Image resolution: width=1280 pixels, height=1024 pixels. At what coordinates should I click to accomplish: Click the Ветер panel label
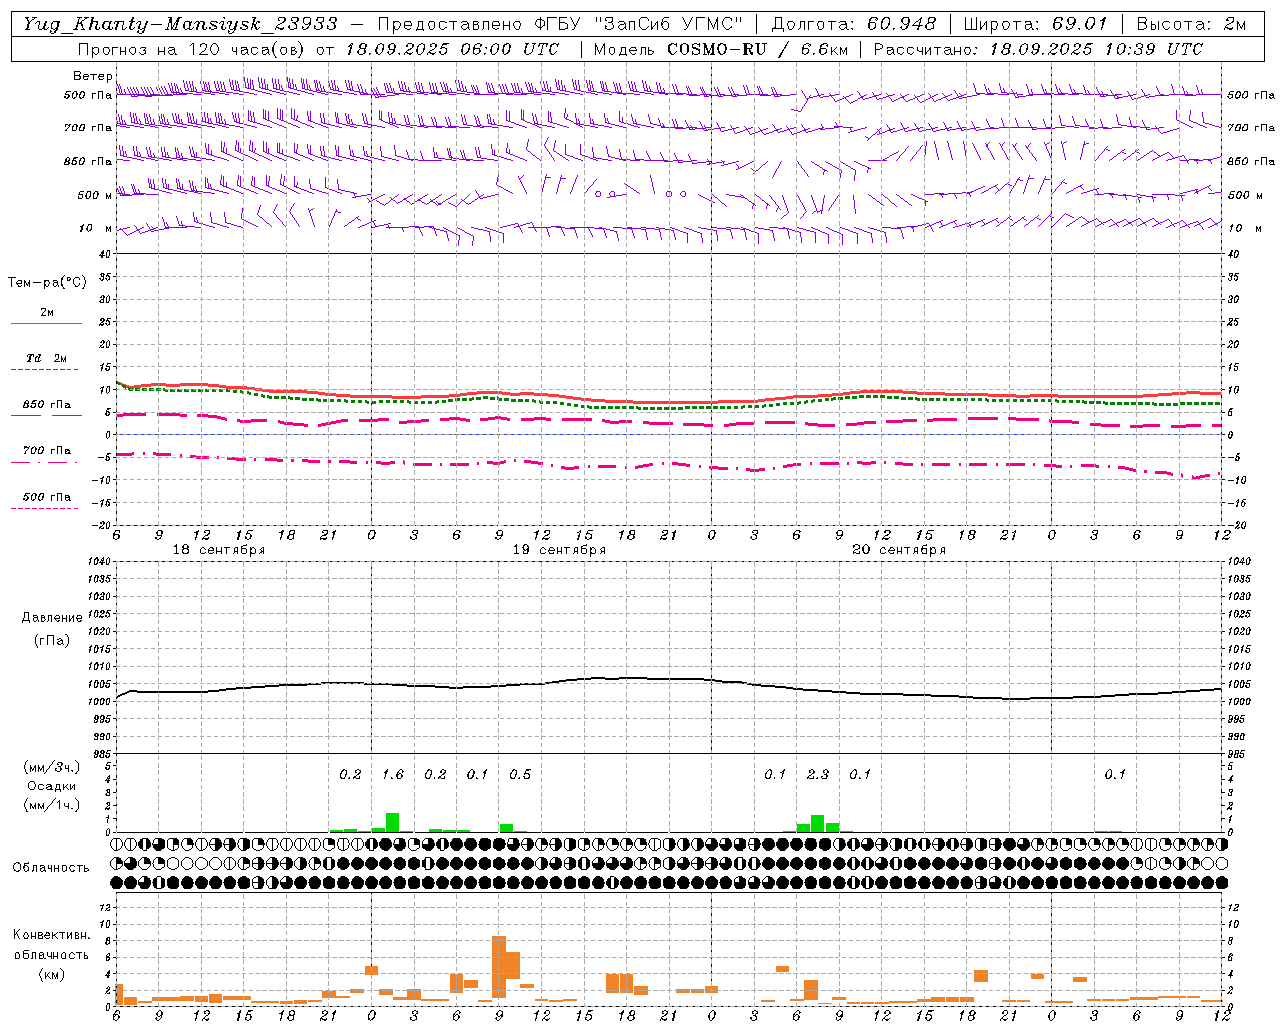coord(92,76)
